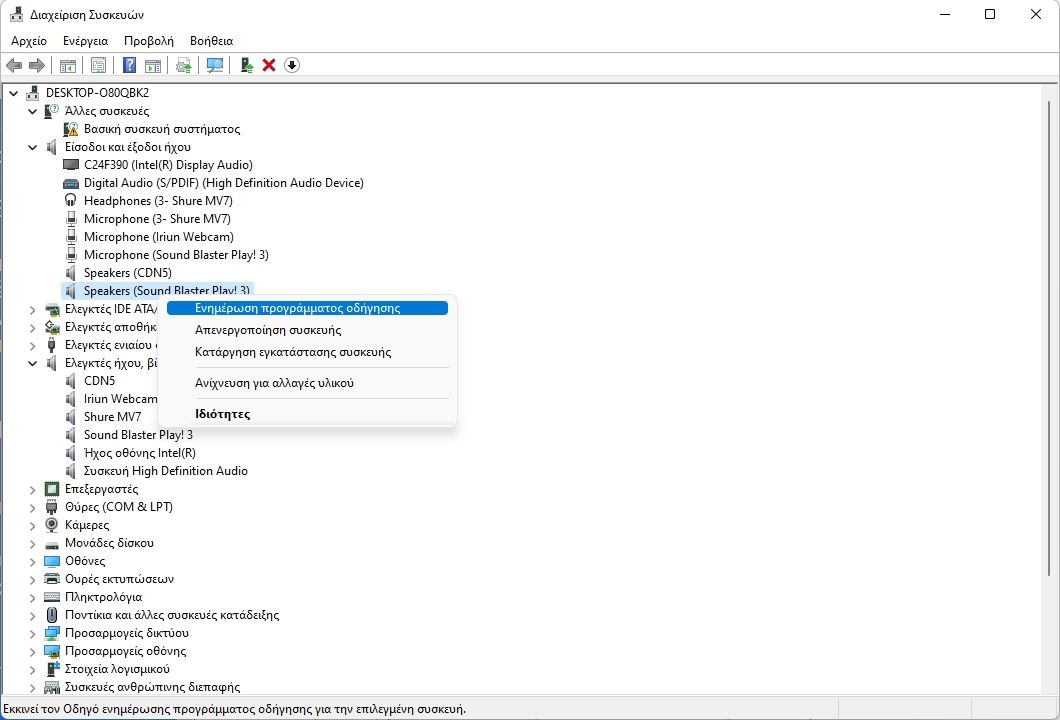Open the Ενέργεια menu
Viewport: 1060px width, 720px height.
84,41
